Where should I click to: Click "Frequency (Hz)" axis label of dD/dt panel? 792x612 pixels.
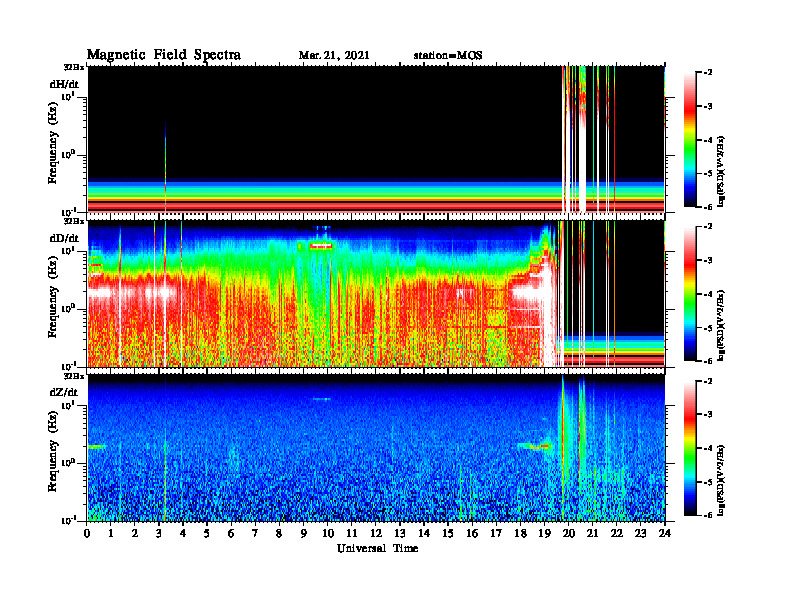click(53, 296)
